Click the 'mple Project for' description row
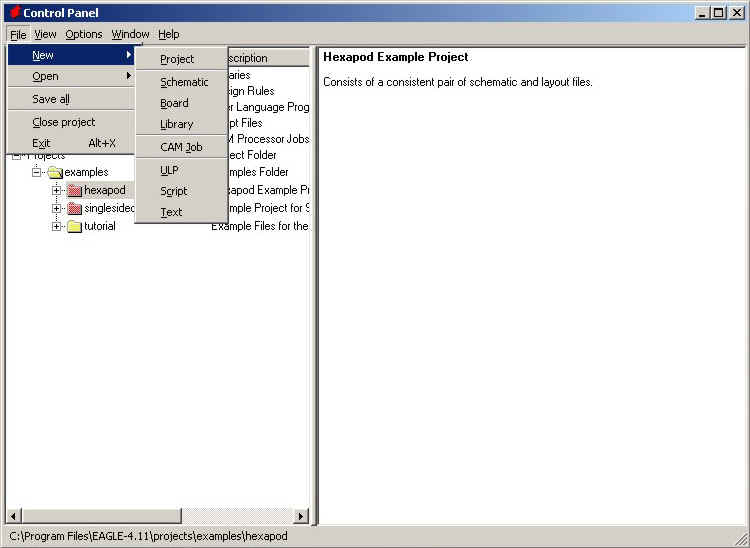The width and height of the screenshot is (750, 548). 268,208
